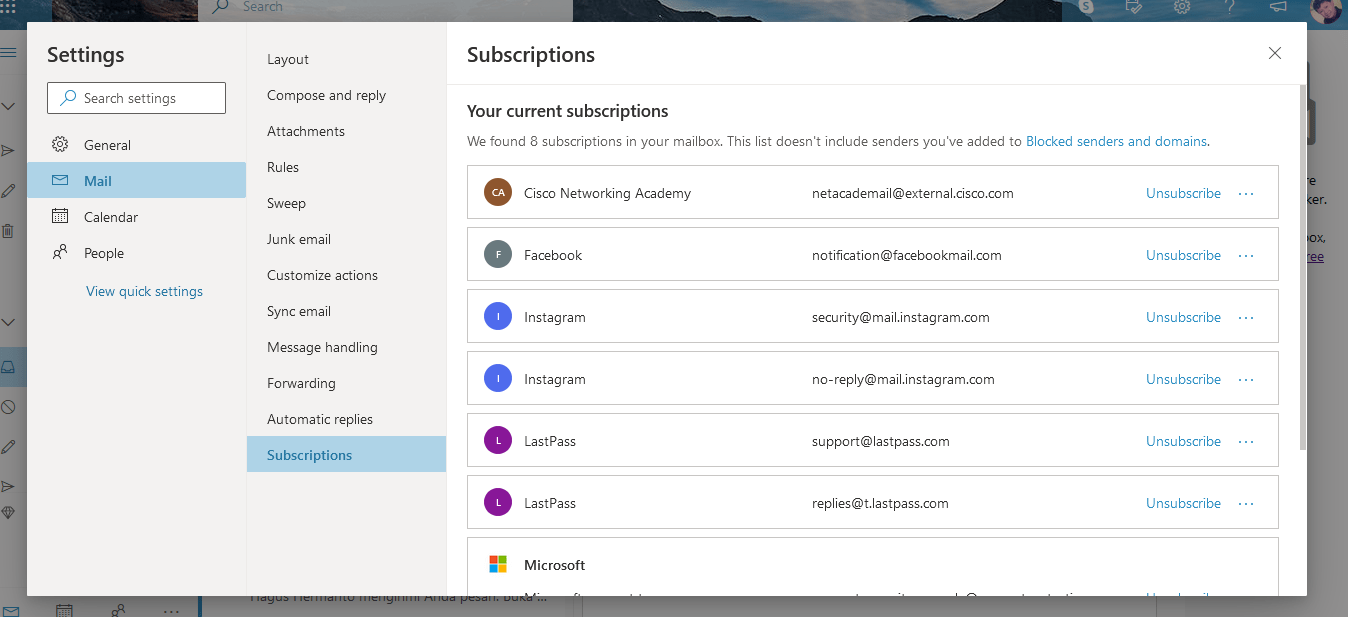Open more options for no-reply@mail.instagram.com row
This screenshot has height=617, width=1348.
[1246, 379]
